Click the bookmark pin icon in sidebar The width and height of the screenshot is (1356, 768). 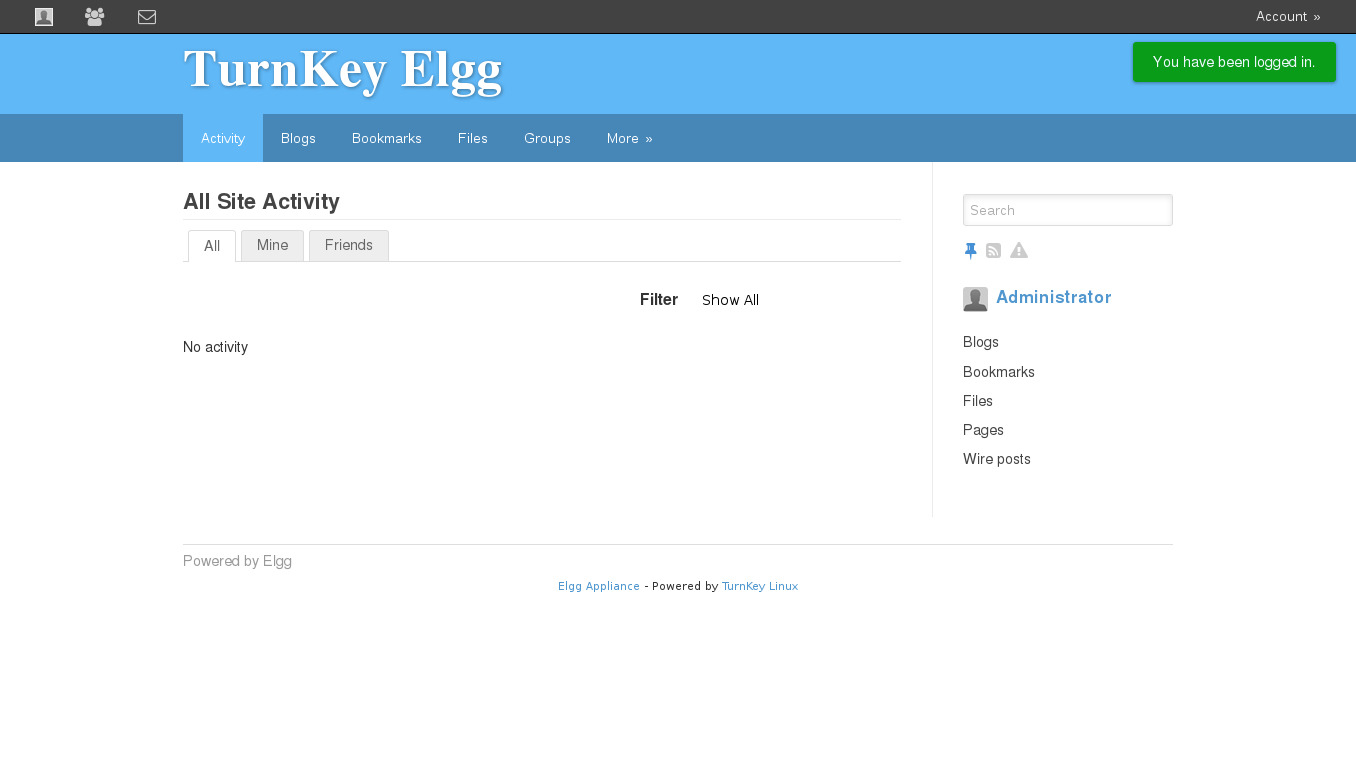[970, 251]
